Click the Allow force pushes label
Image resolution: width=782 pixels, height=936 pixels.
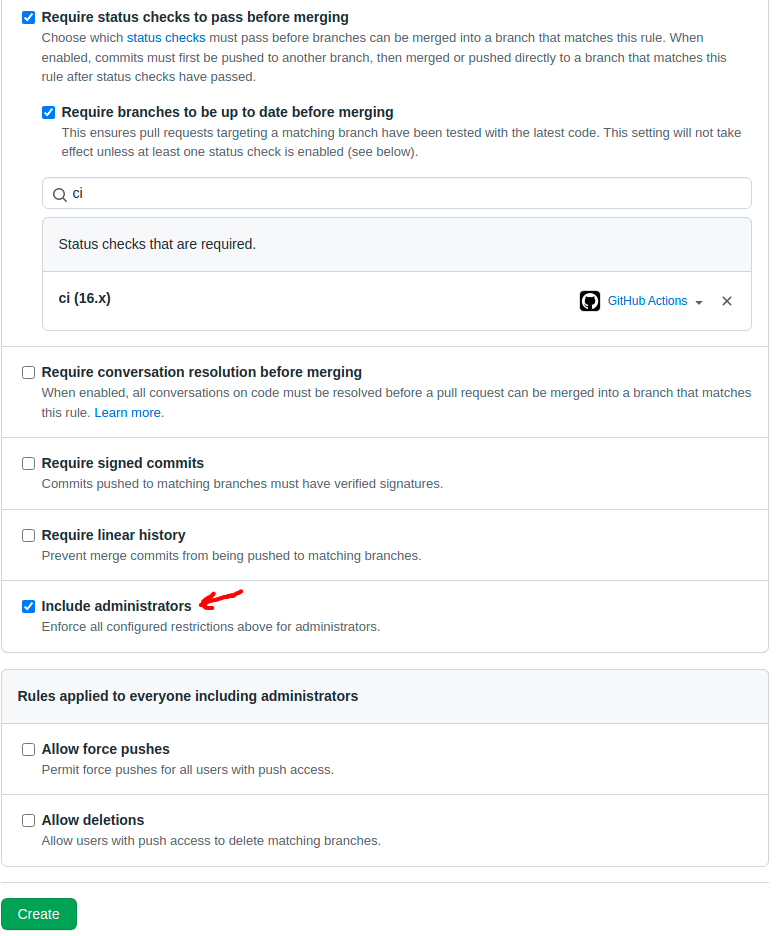pyautogui.click(x=105, y=749)
